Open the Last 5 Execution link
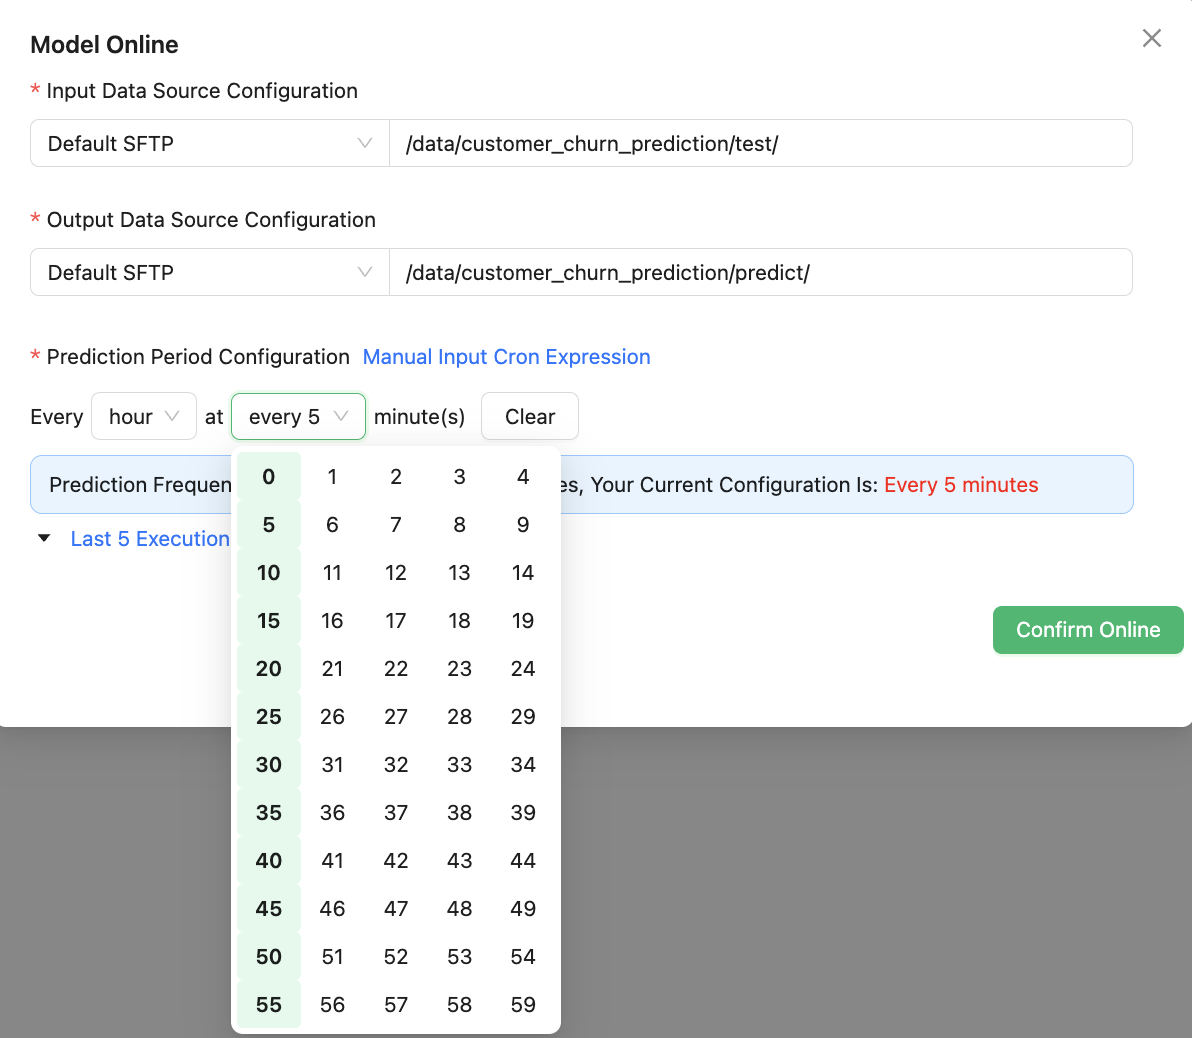Screen dimensions: 1192x1038 150,539
